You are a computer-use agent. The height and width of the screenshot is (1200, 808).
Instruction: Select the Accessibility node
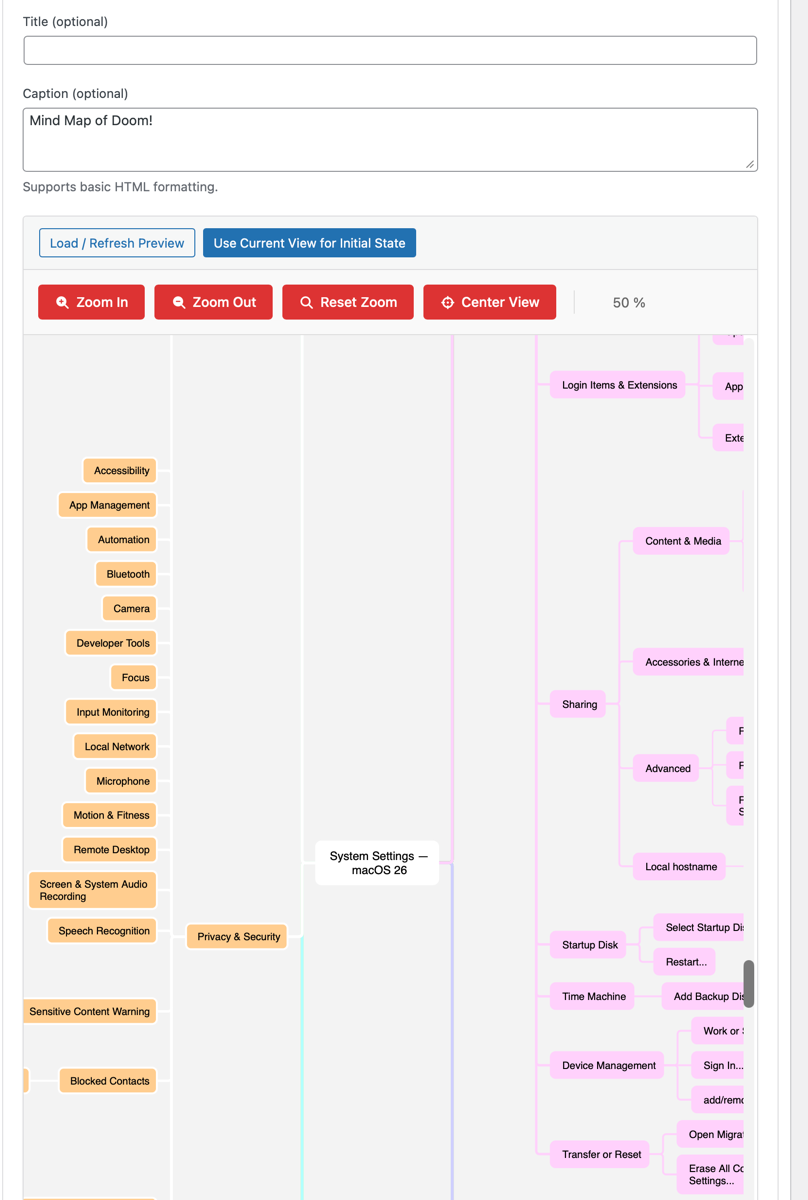pos(119,470)
